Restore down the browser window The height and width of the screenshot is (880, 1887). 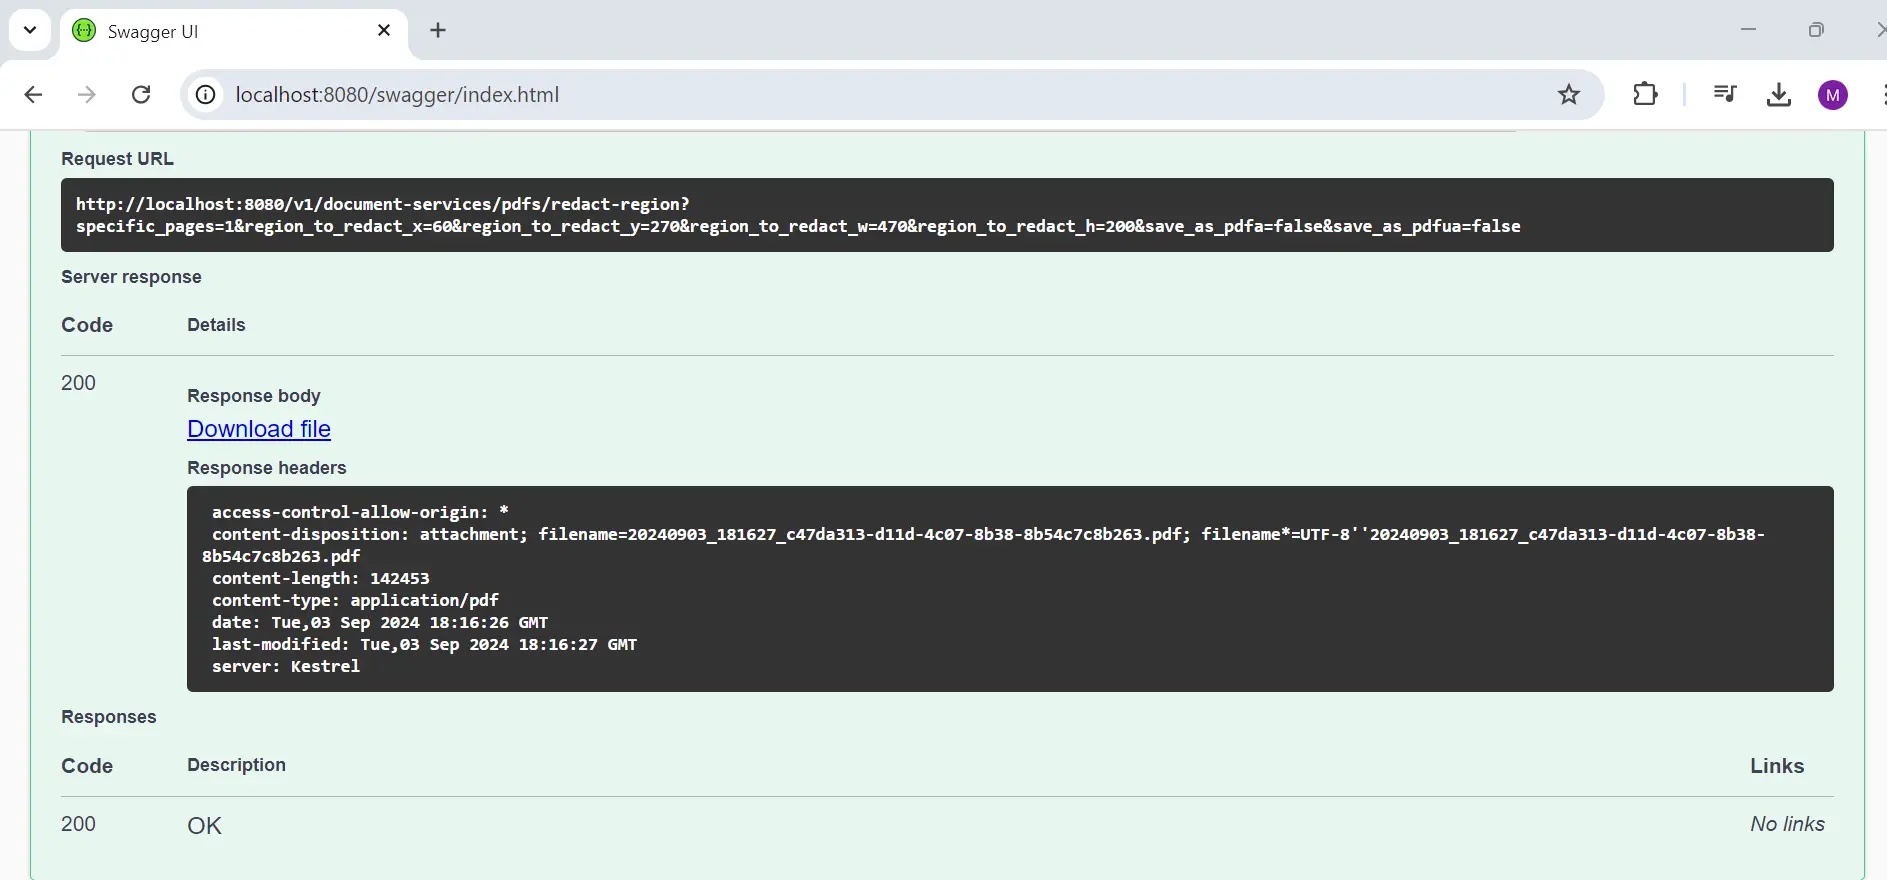[x=1816, y=30]
